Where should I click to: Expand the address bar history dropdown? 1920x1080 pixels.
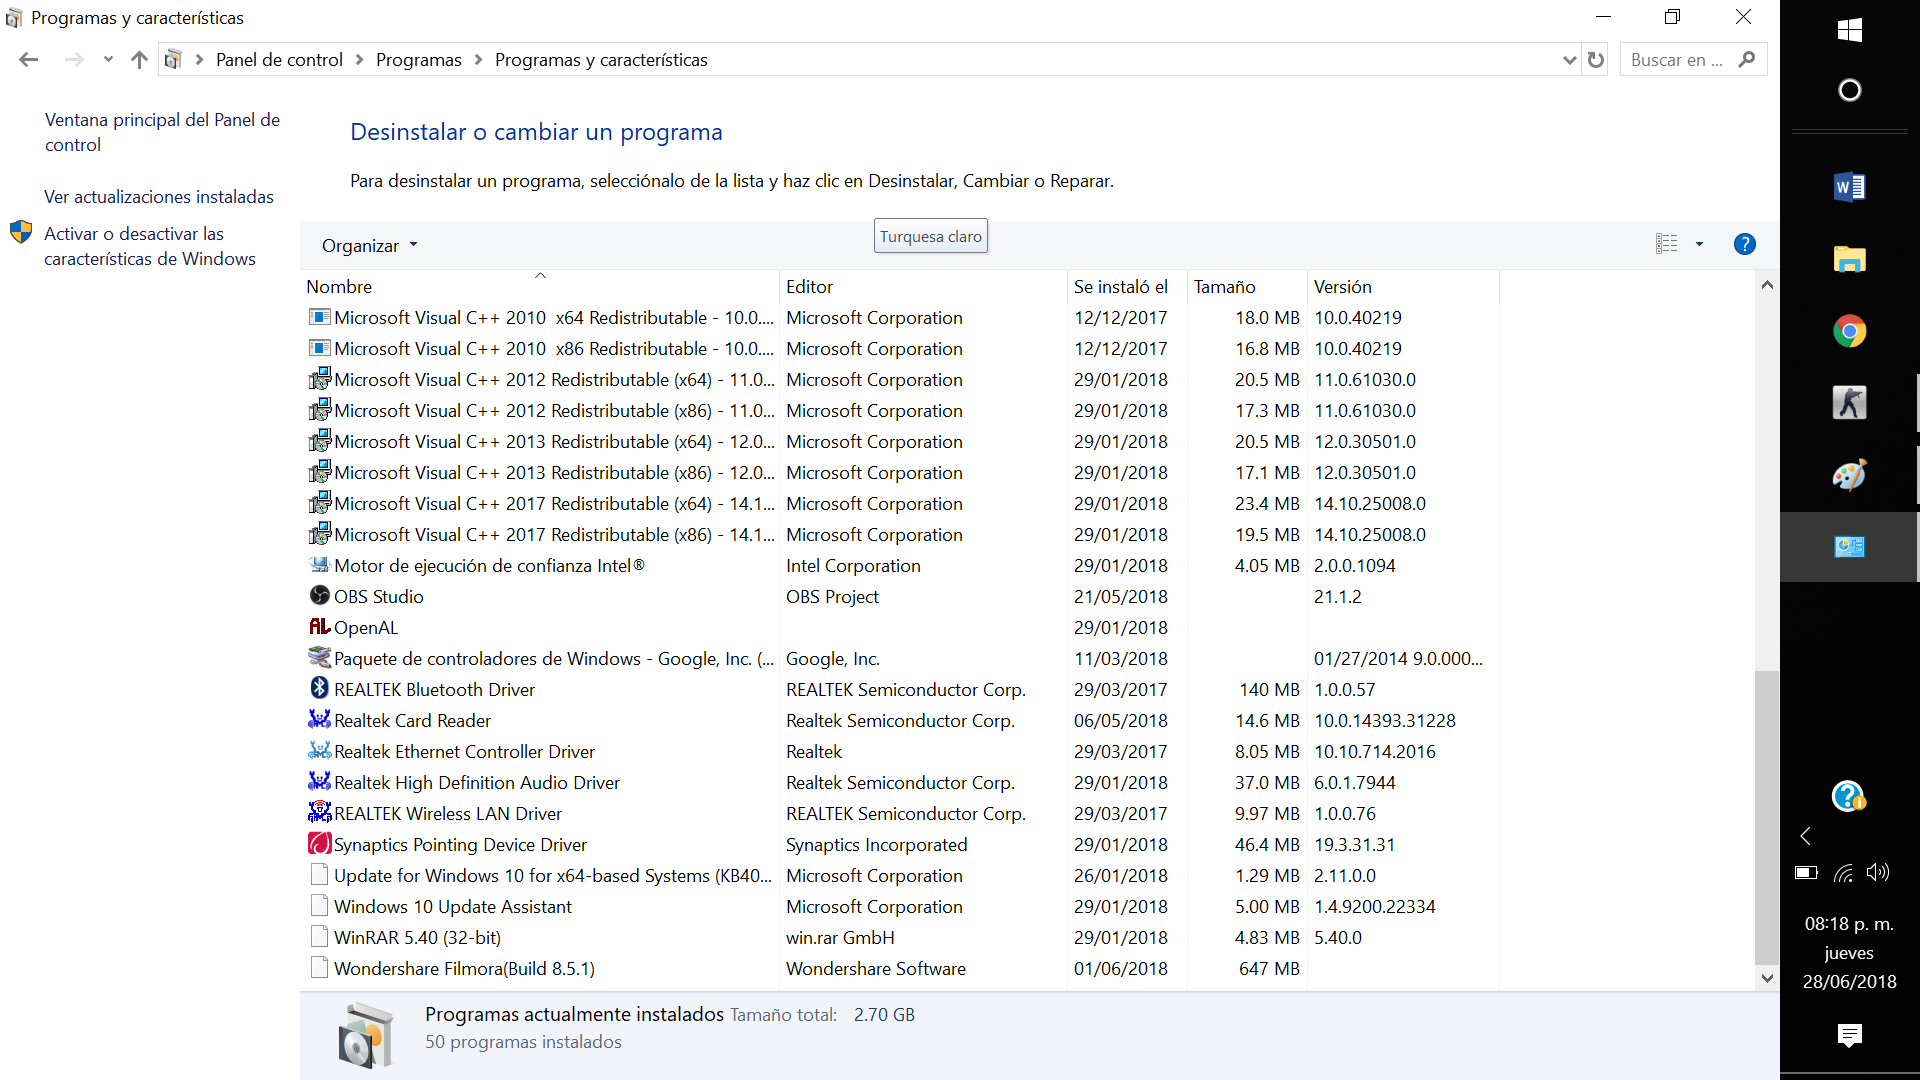[x=1569, y=60]
